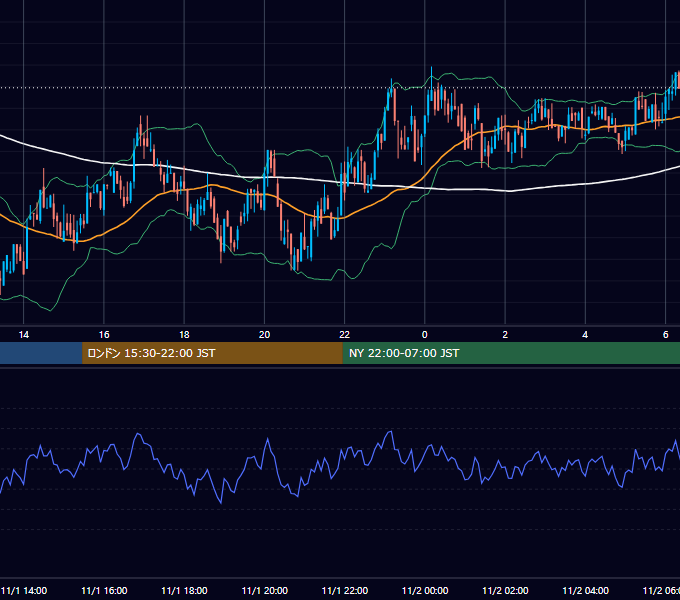The image size is (680, 600).
Task: Click the 0 hour label on price chart axis
Action: [x=425, y=335]
